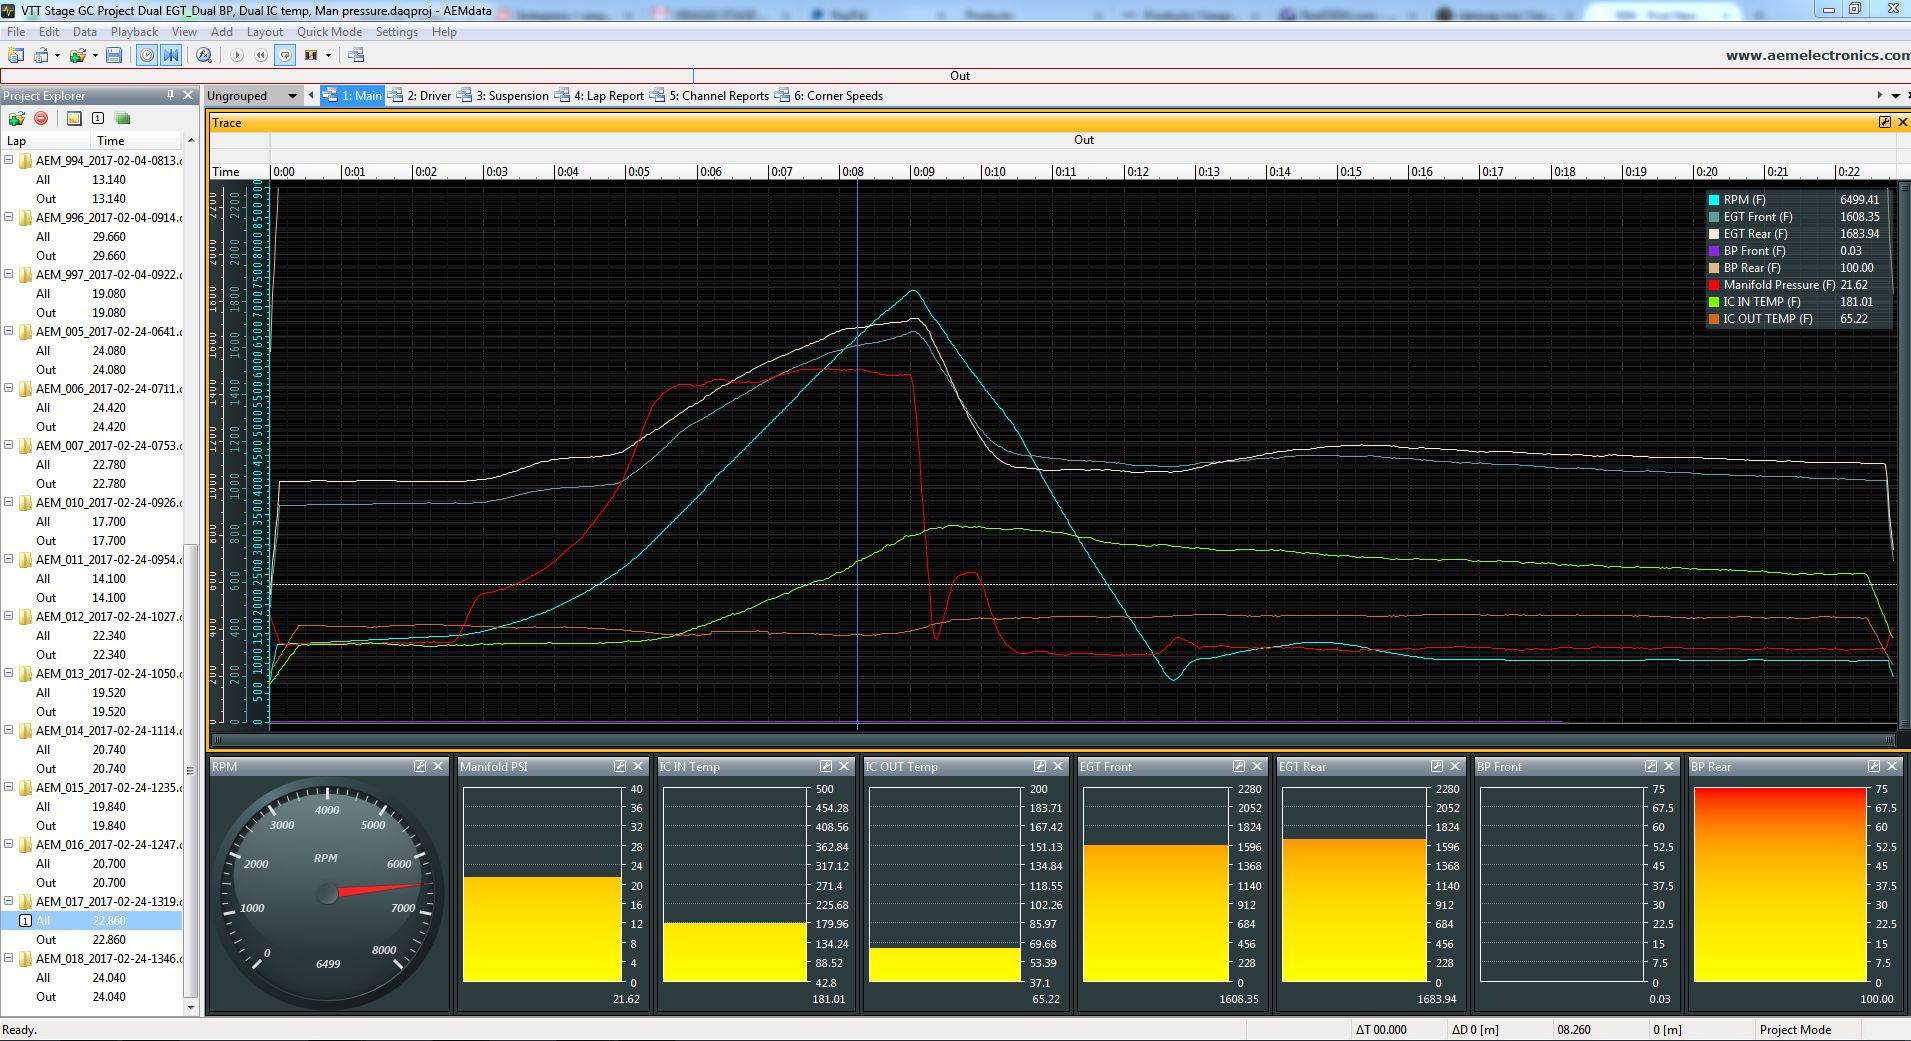The image size is (1911, 1041).
Task: Switch to the 3: Suspension tab
Action: point(503,96)
